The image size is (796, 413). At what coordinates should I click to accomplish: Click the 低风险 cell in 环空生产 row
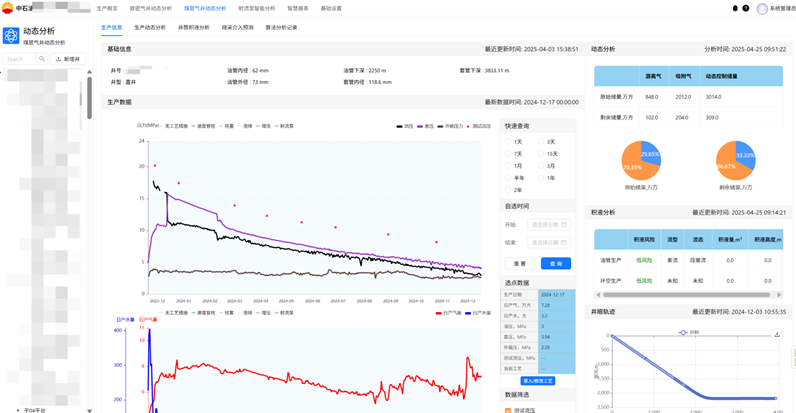[644, 281]
